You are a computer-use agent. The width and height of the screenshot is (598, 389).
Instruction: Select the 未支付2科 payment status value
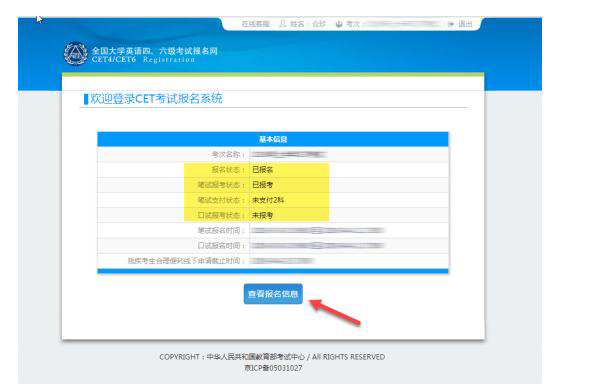pos(268,200)
